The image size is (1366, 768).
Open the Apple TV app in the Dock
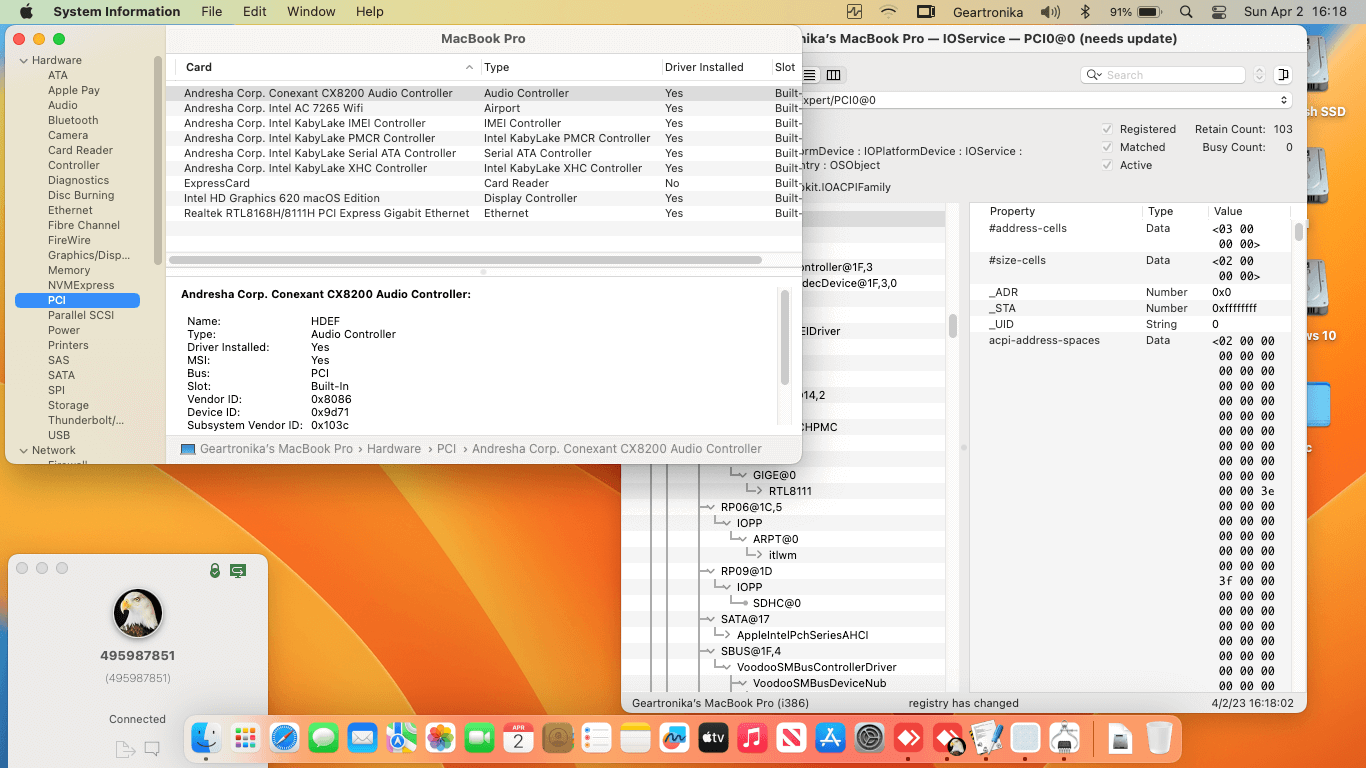[713, 739]
